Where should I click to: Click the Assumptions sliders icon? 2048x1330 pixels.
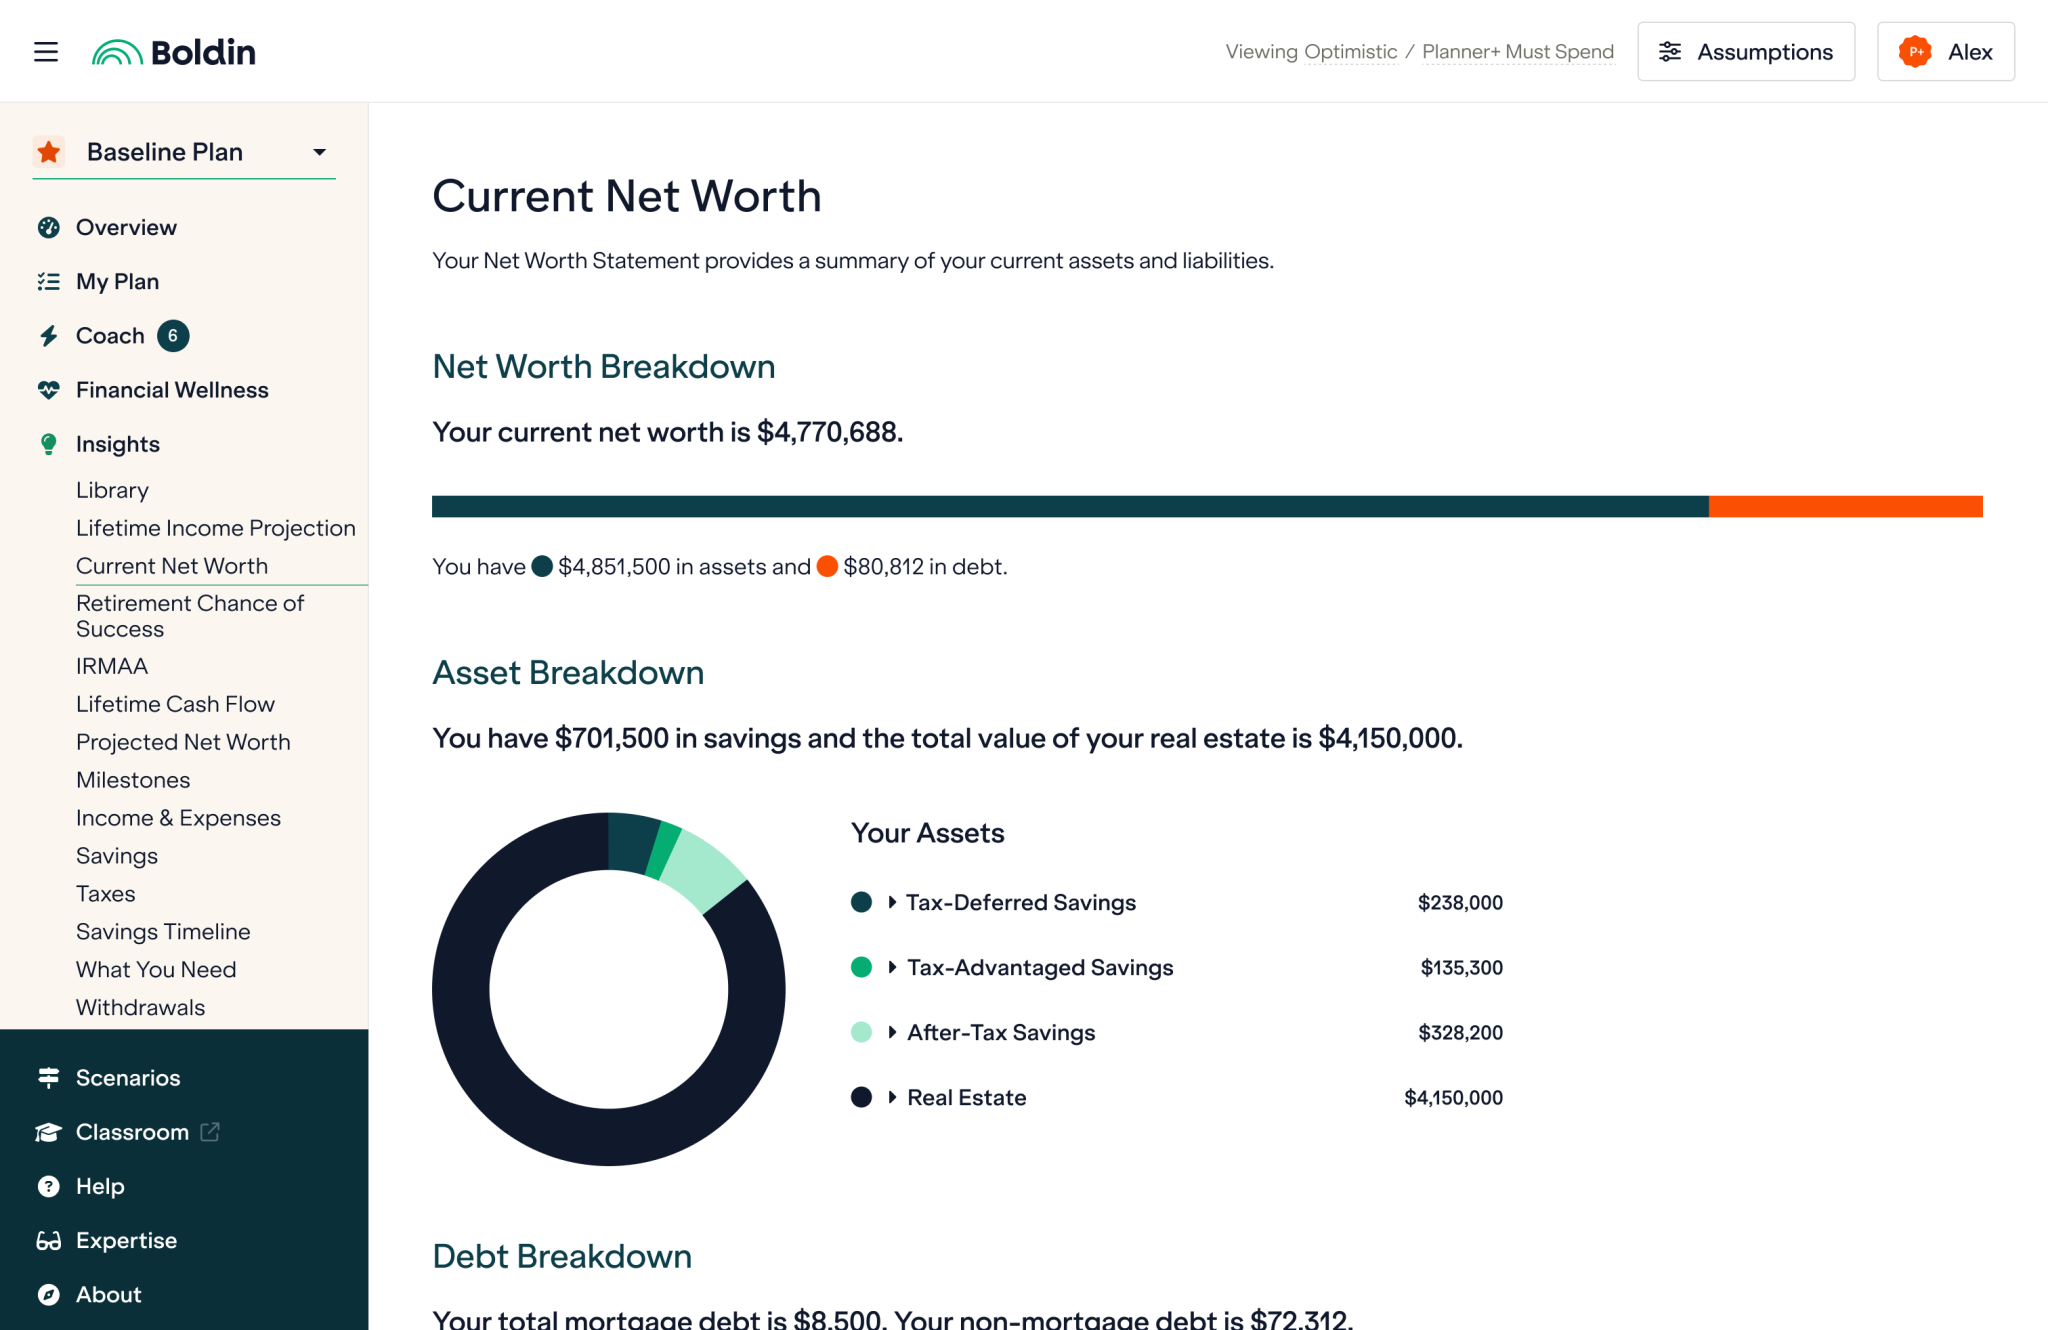[x=1670, y=52]
